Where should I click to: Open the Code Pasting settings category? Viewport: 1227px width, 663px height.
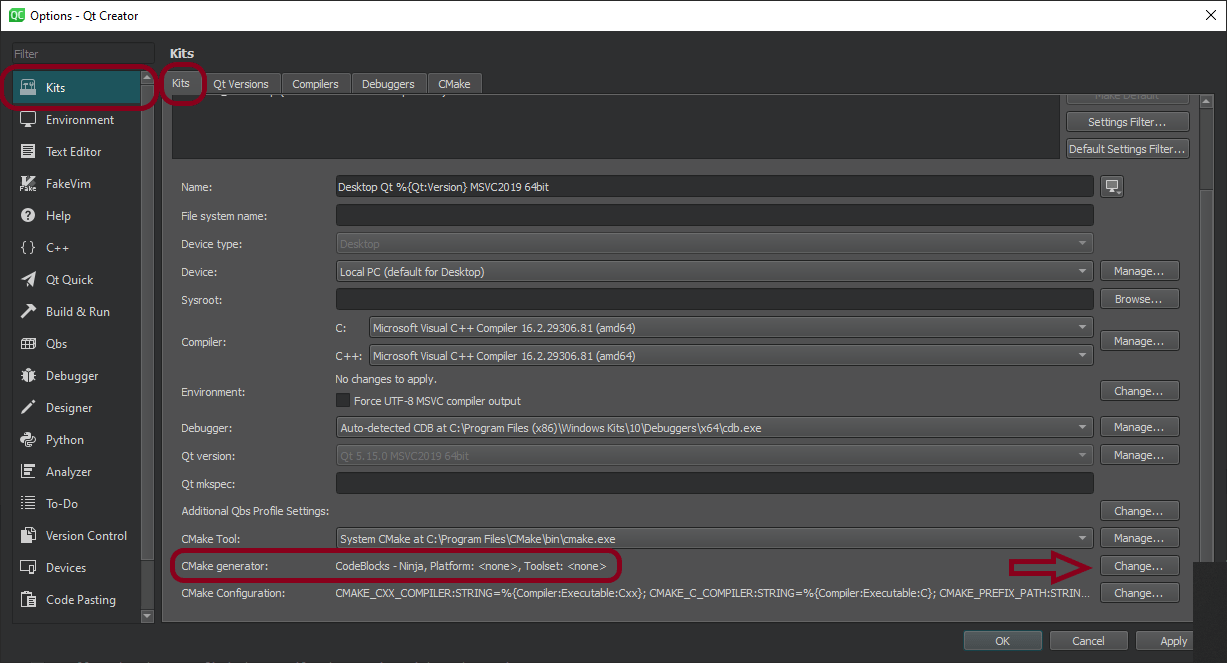pos(77,600)
